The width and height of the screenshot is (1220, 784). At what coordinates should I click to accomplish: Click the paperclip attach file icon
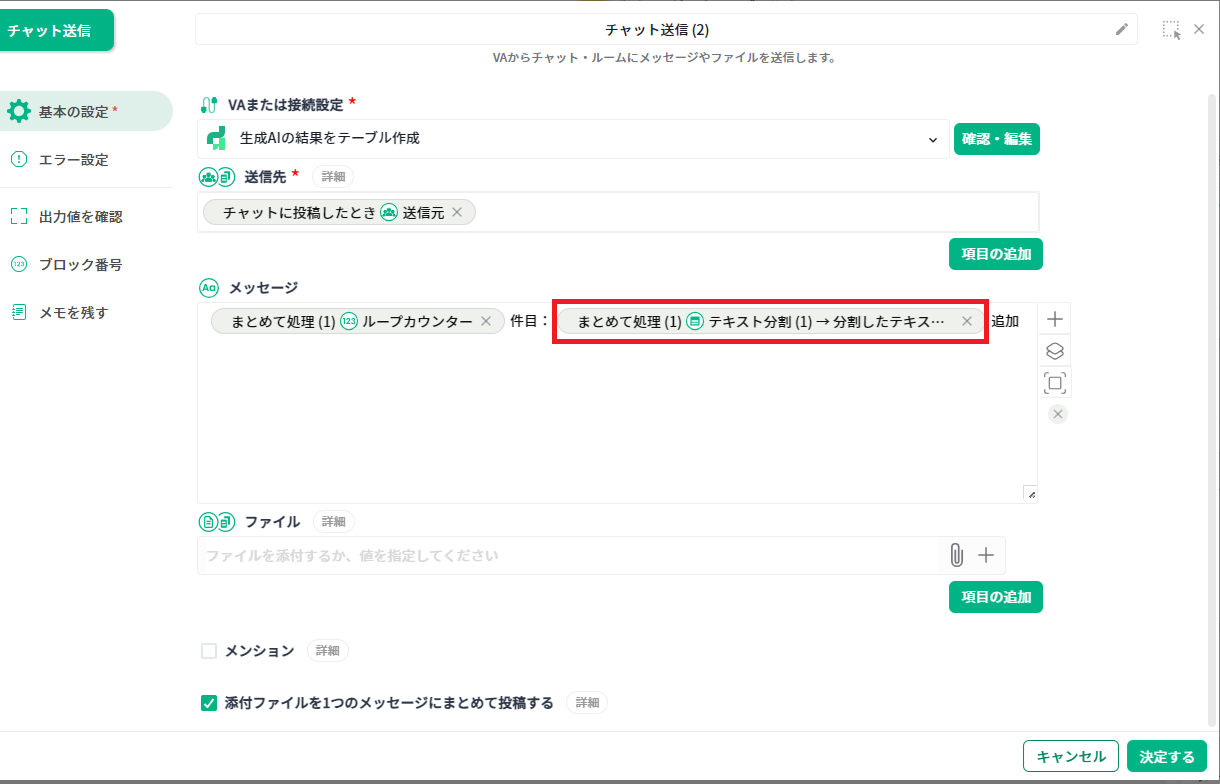click(956, 555)
